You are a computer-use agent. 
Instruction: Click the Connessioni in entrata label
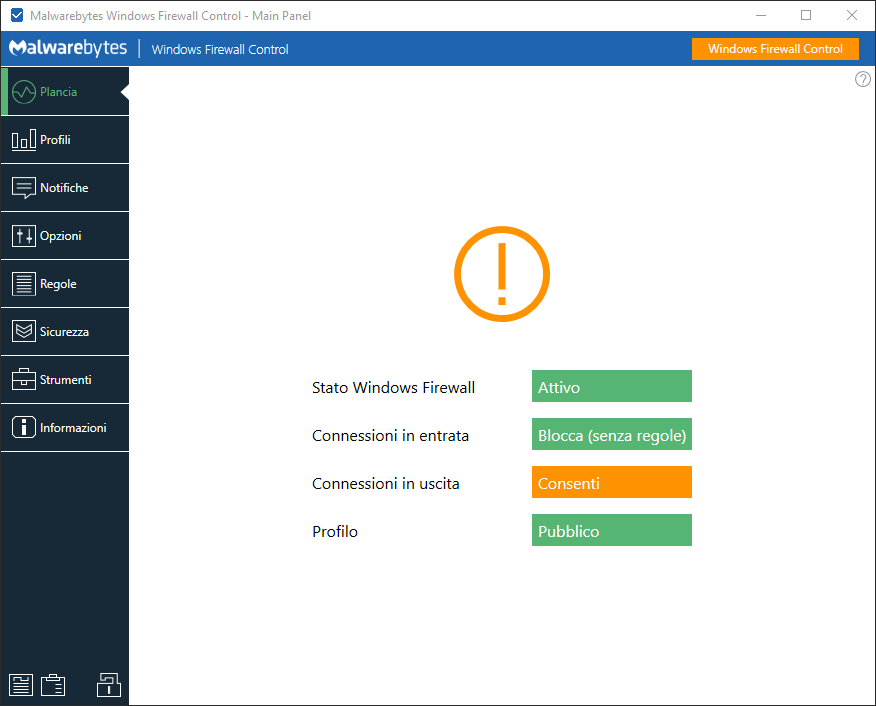click(x=390, y=435)
